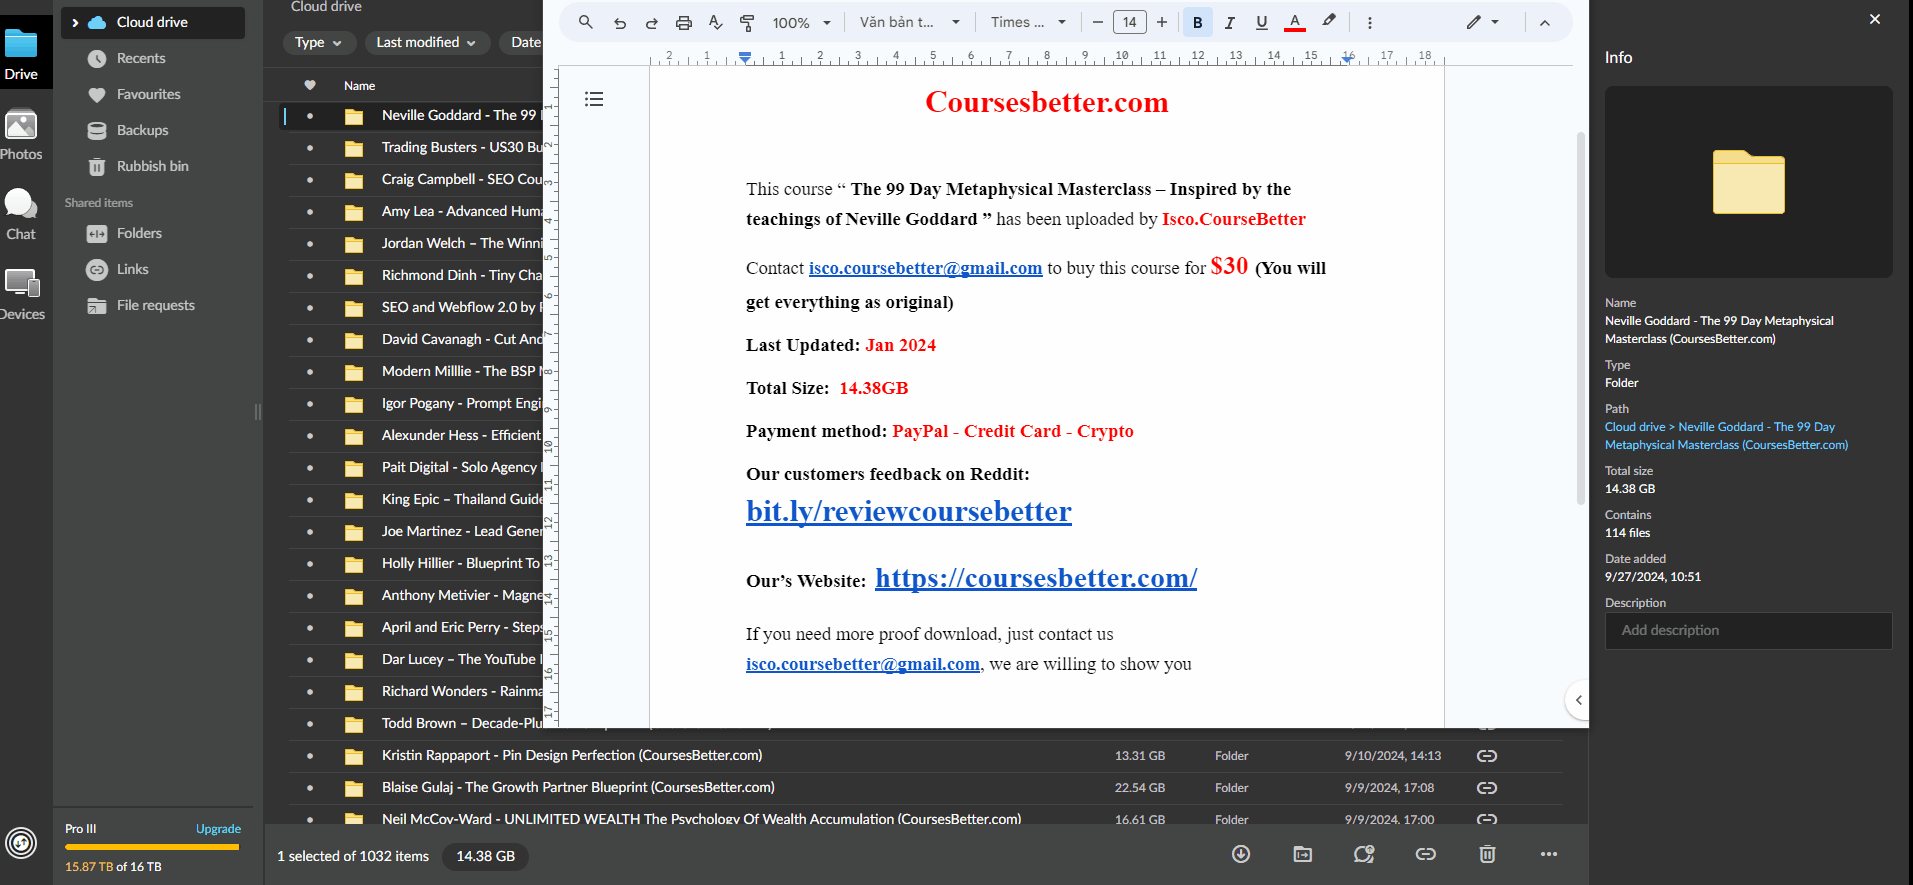Share the selected folder
The width and height of the screenshot is (1913, 885).
click(x=1364, y=854)
